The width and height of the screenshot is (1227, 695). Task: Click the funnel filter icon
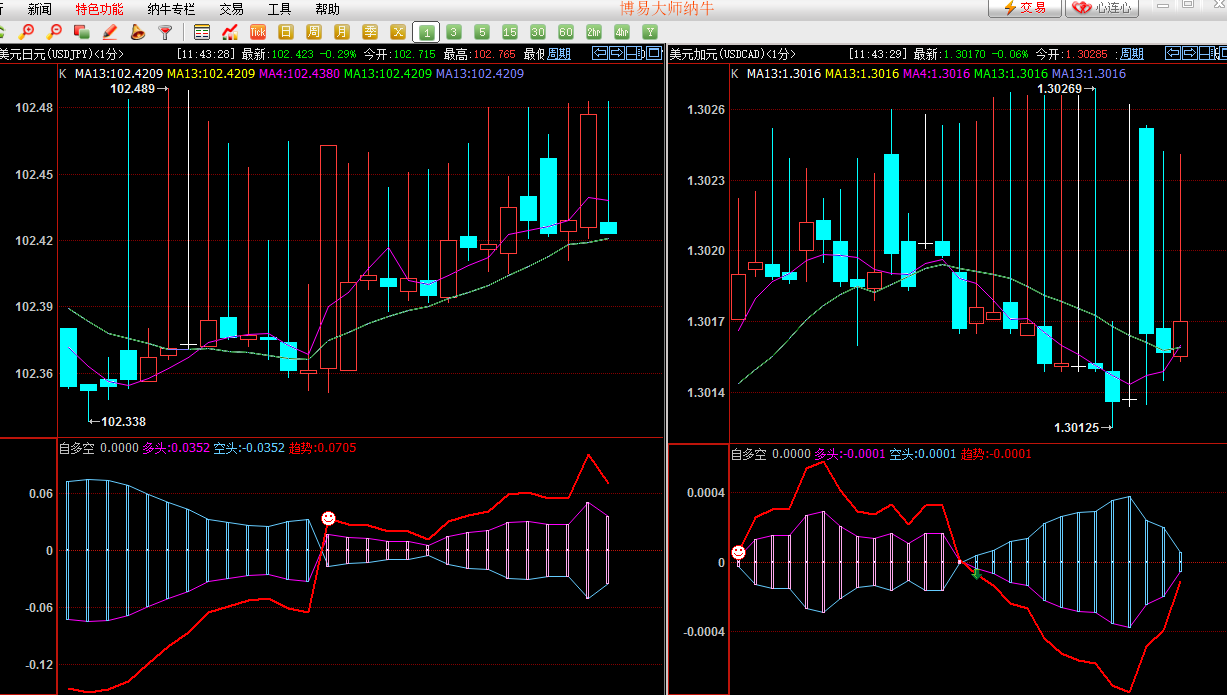pyautogui.click(x=165, y=32)
